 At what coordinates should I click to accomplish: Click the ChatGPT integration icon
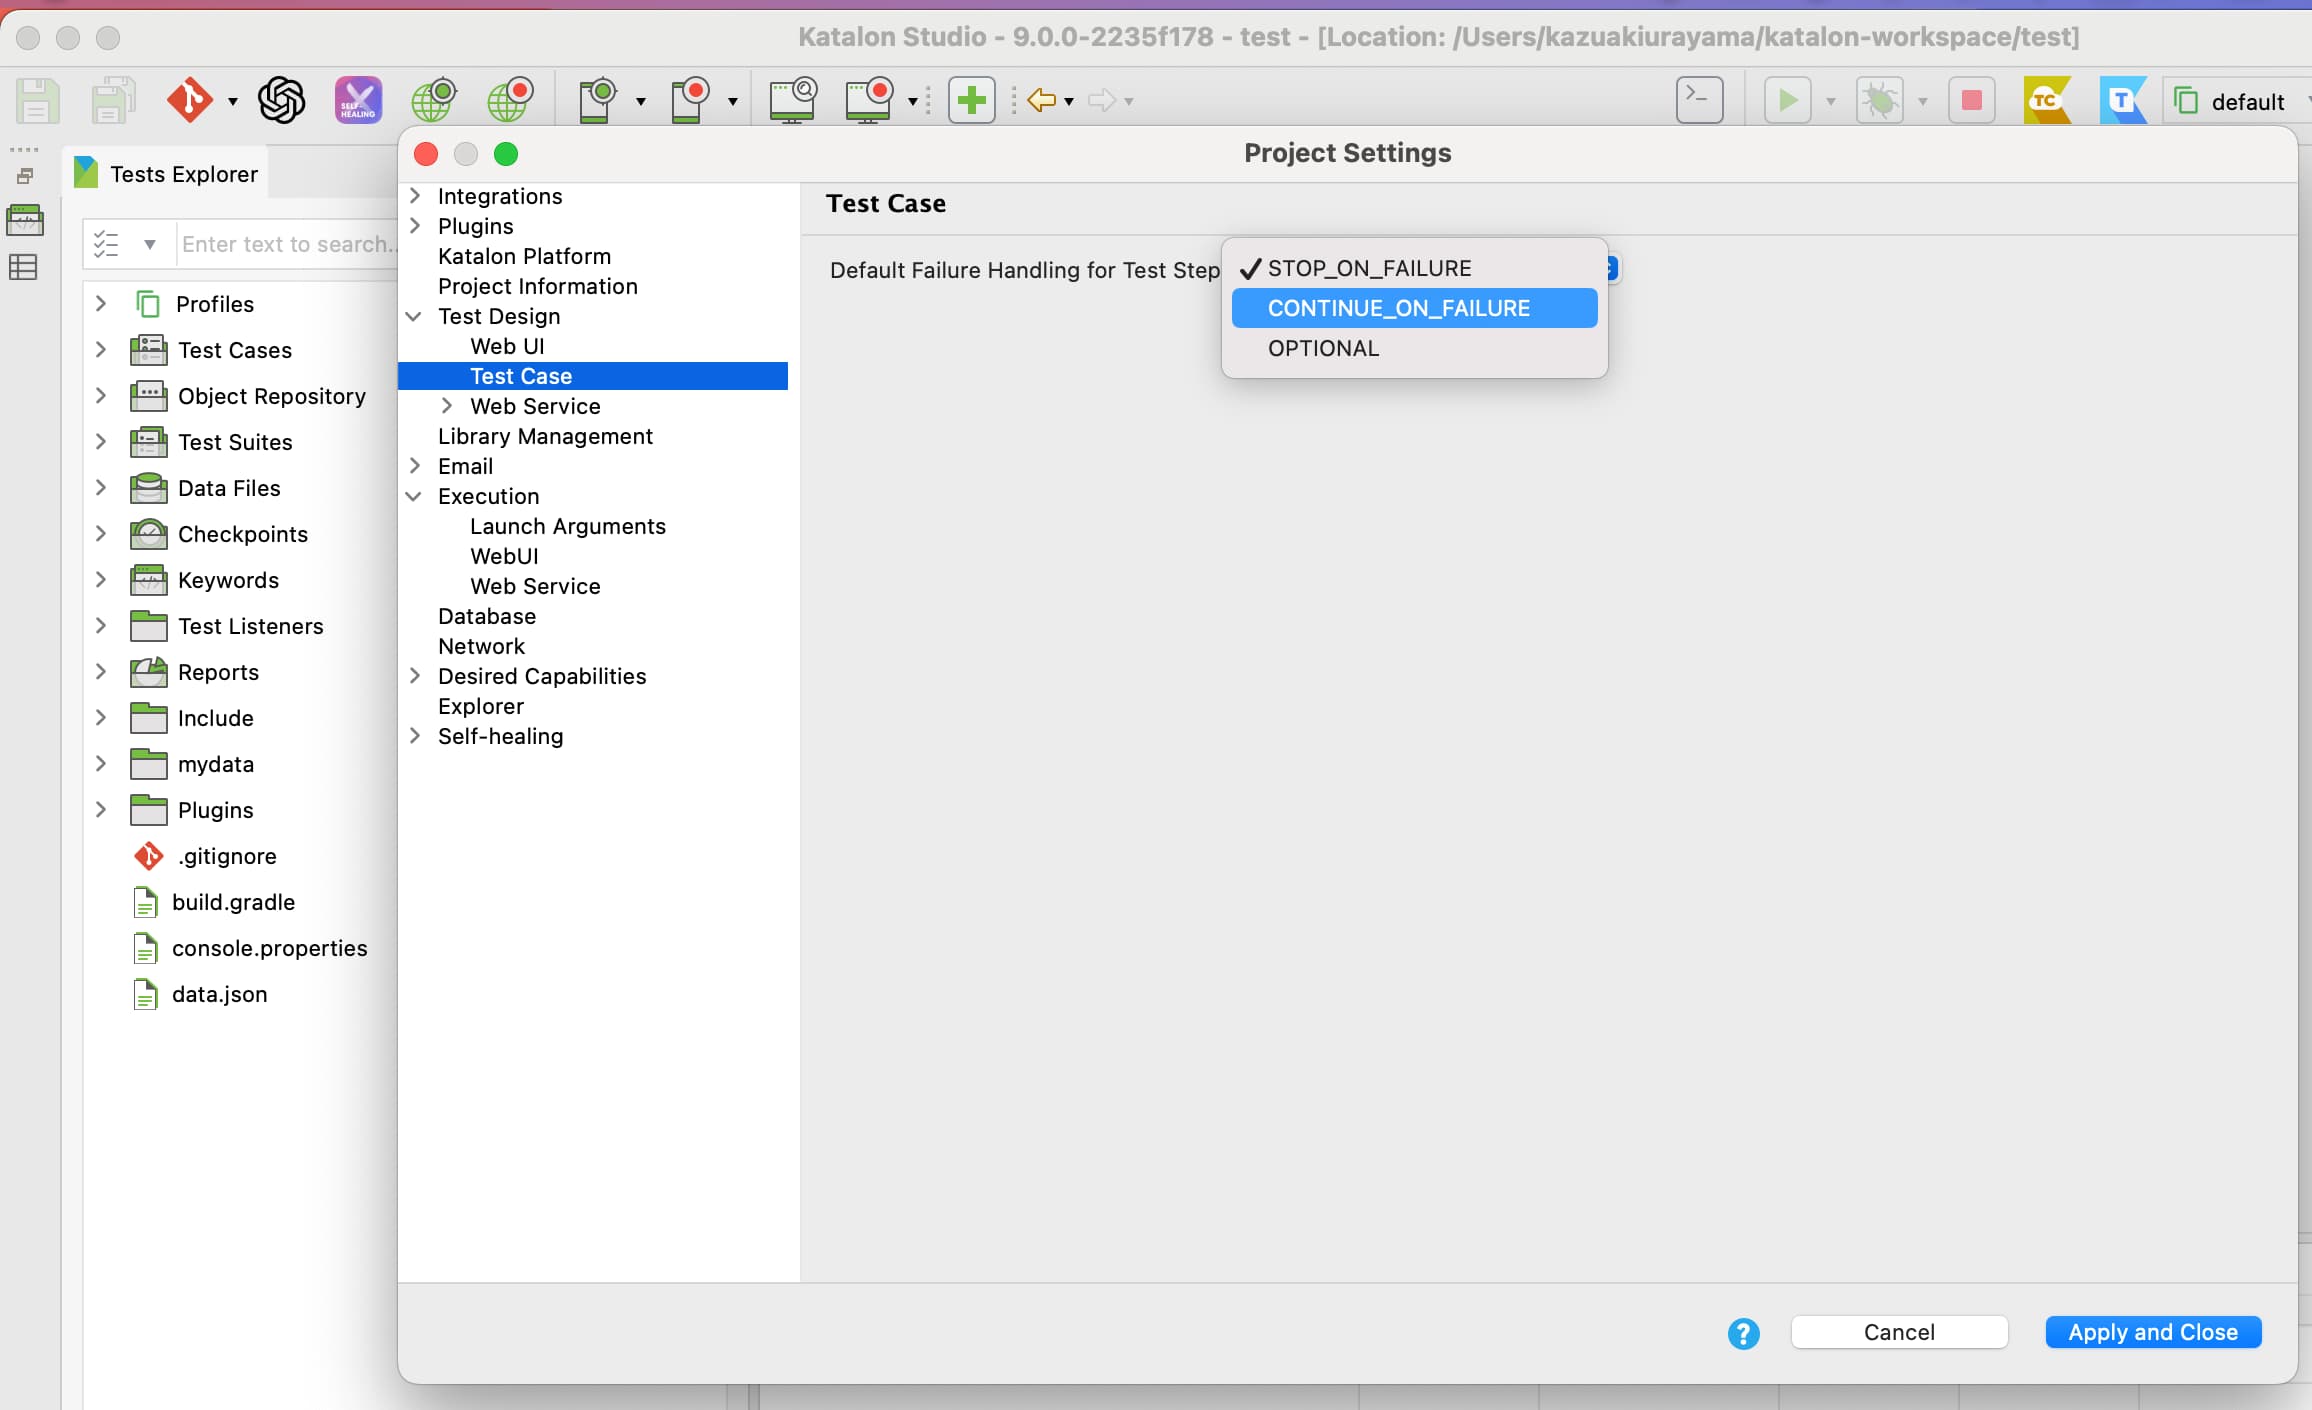pos(282,100)
